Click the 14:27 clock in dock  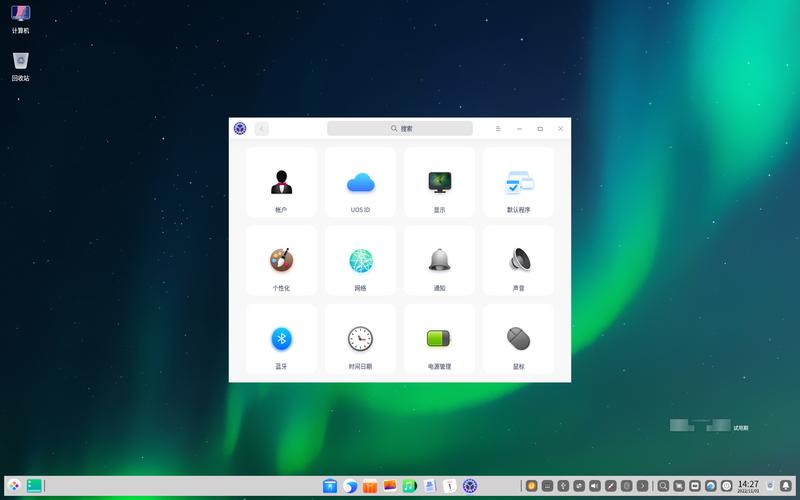[x=748, y=486]
